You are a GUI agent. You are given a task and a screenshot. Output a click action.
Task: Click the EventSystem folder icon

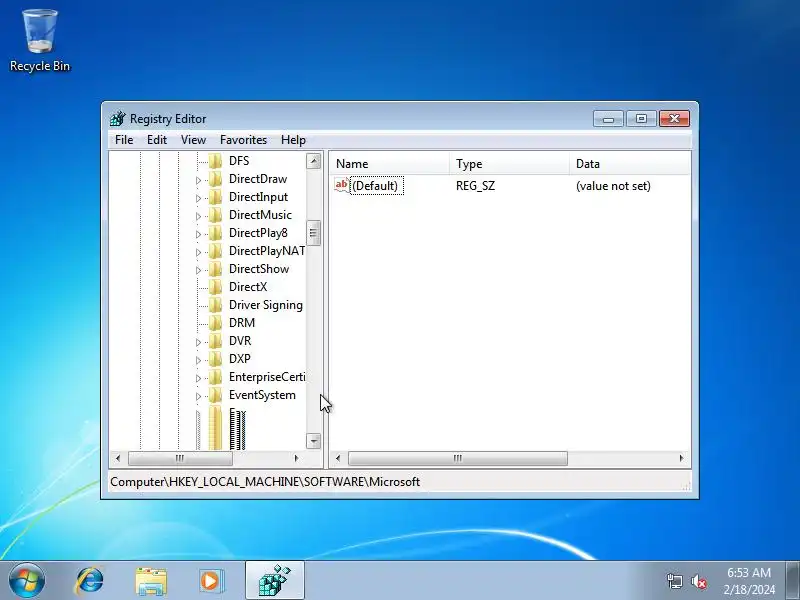click(216, 395)
